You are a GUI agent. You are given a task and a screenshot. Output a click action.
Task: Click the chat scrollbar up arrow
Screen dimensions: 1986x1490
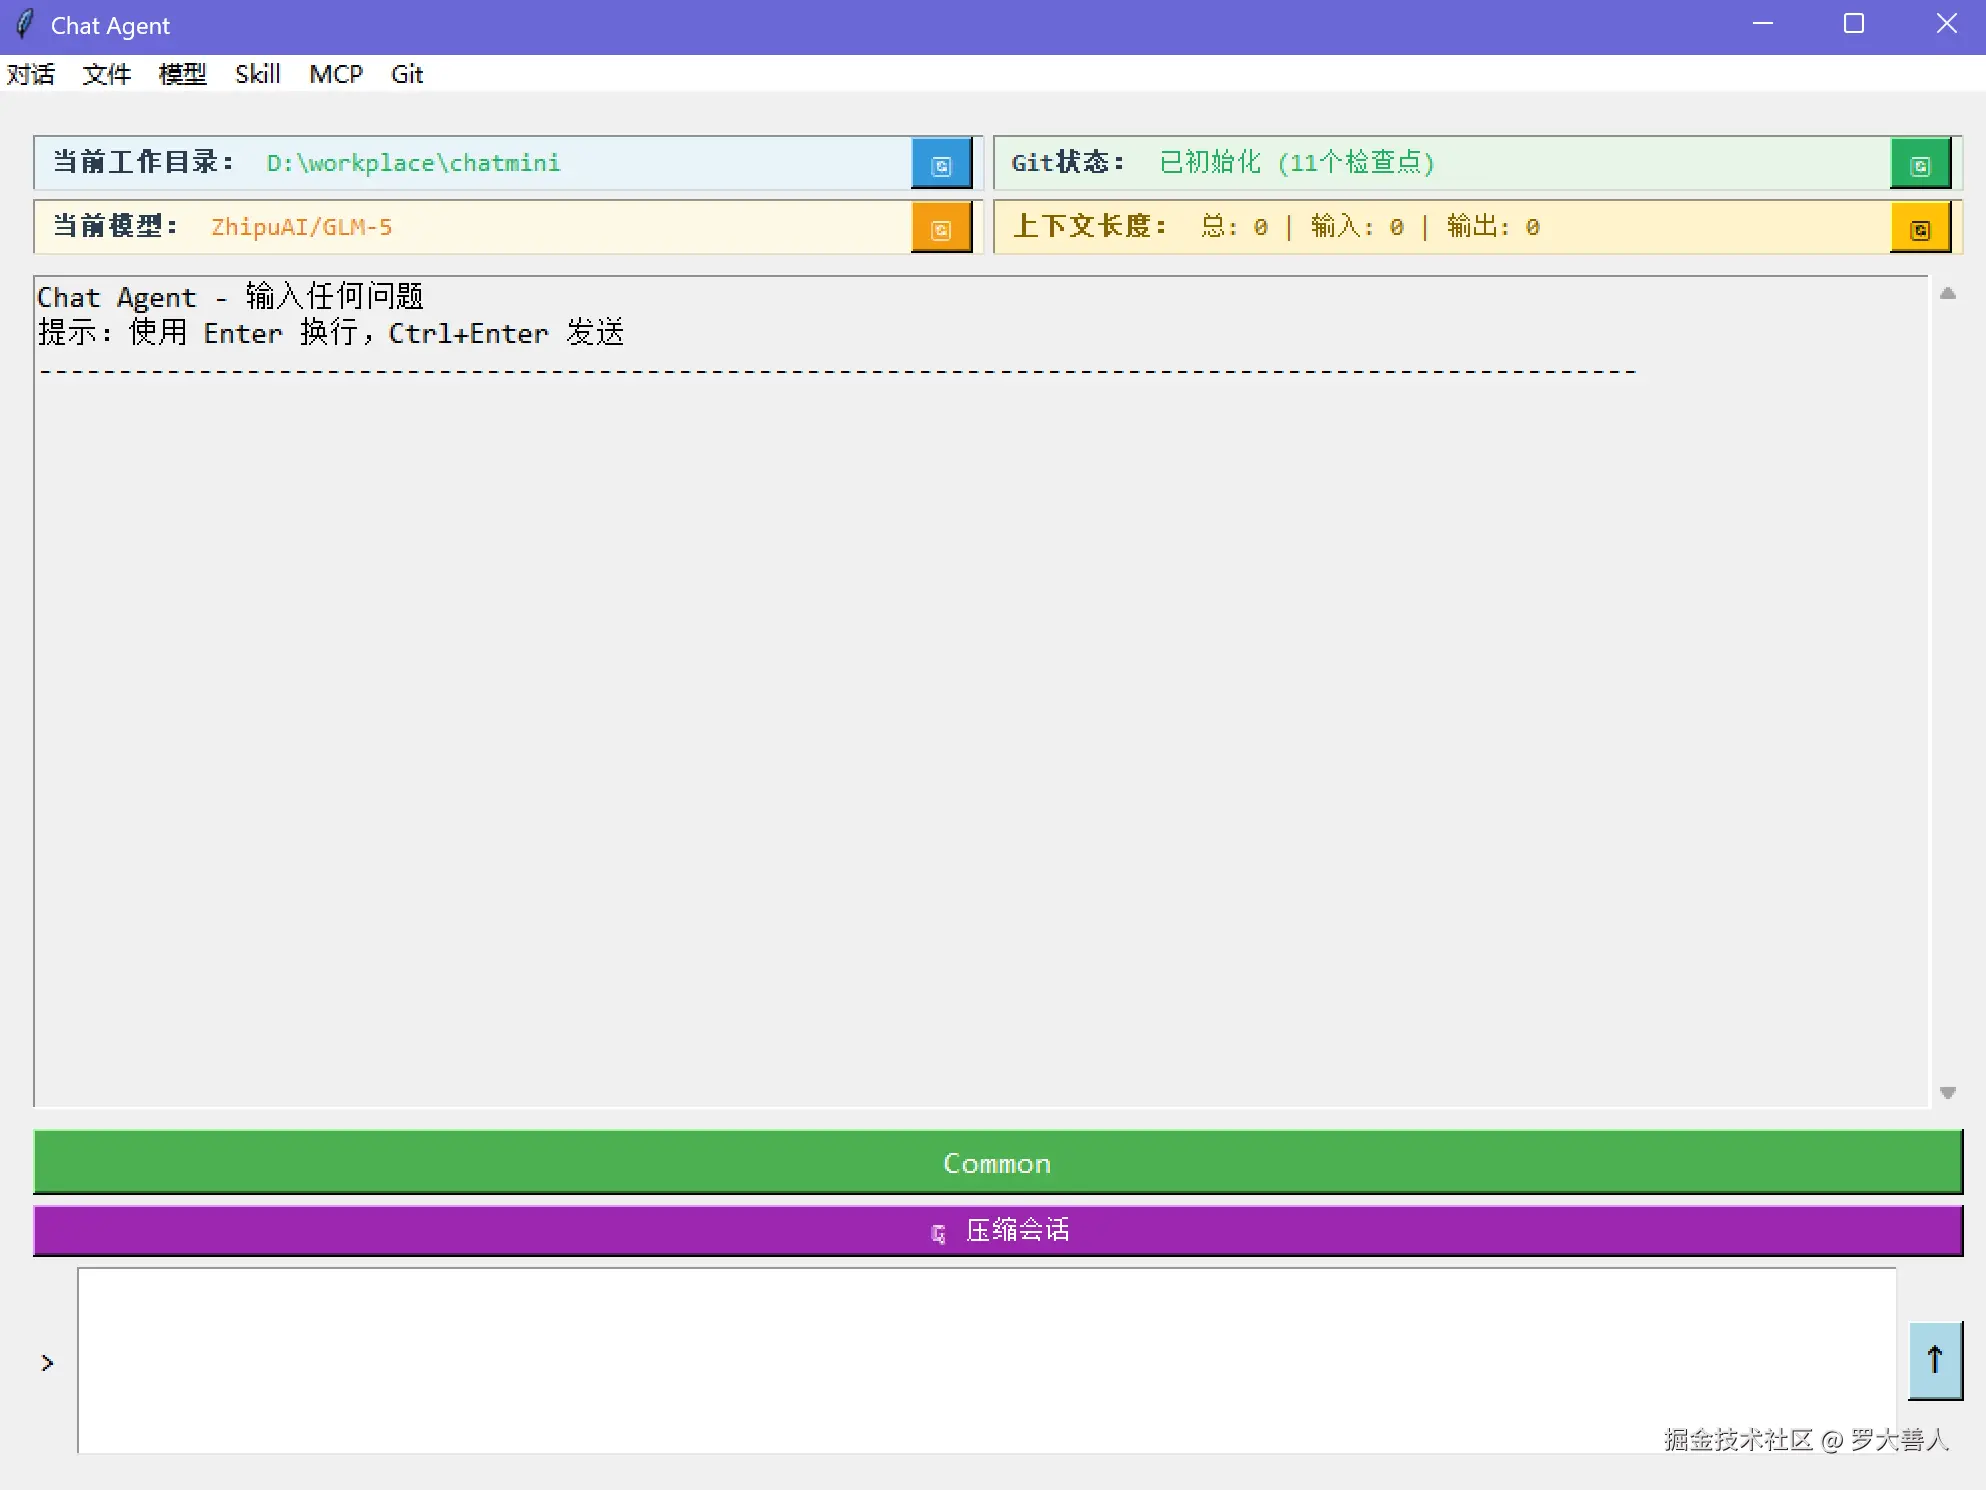(1947, 293)
